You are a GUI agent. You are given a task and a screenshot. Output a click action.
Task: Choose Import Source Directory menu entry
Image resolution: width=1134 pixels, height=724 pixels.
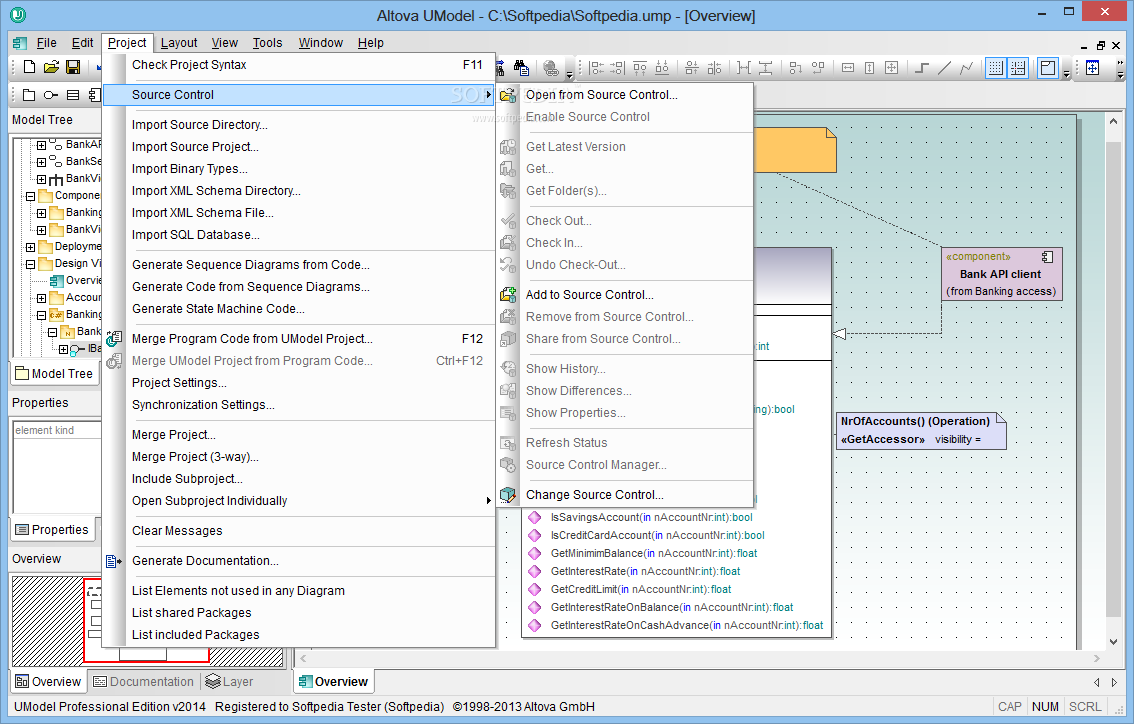(299, 124)
